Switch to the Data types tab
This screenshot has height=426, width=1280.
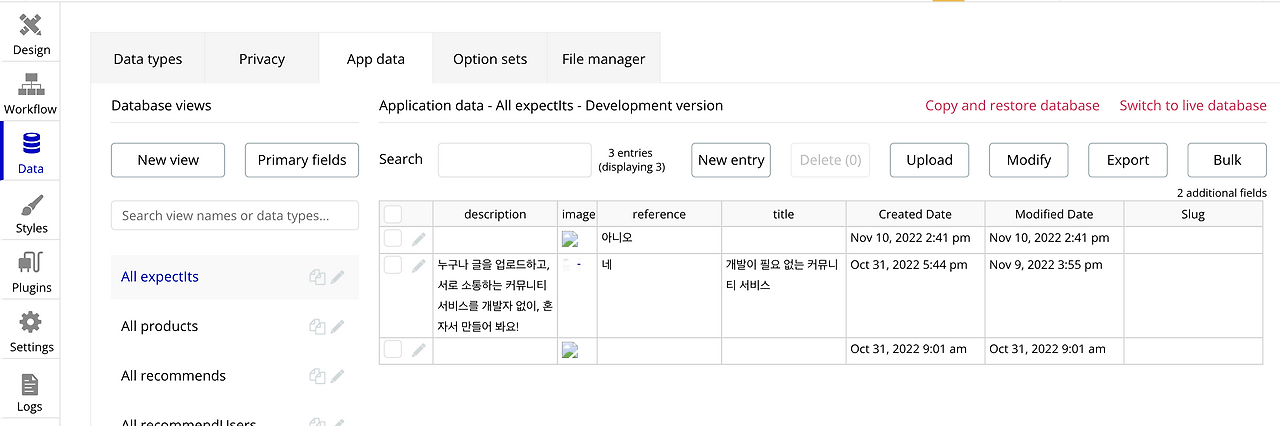pos(148,59)
